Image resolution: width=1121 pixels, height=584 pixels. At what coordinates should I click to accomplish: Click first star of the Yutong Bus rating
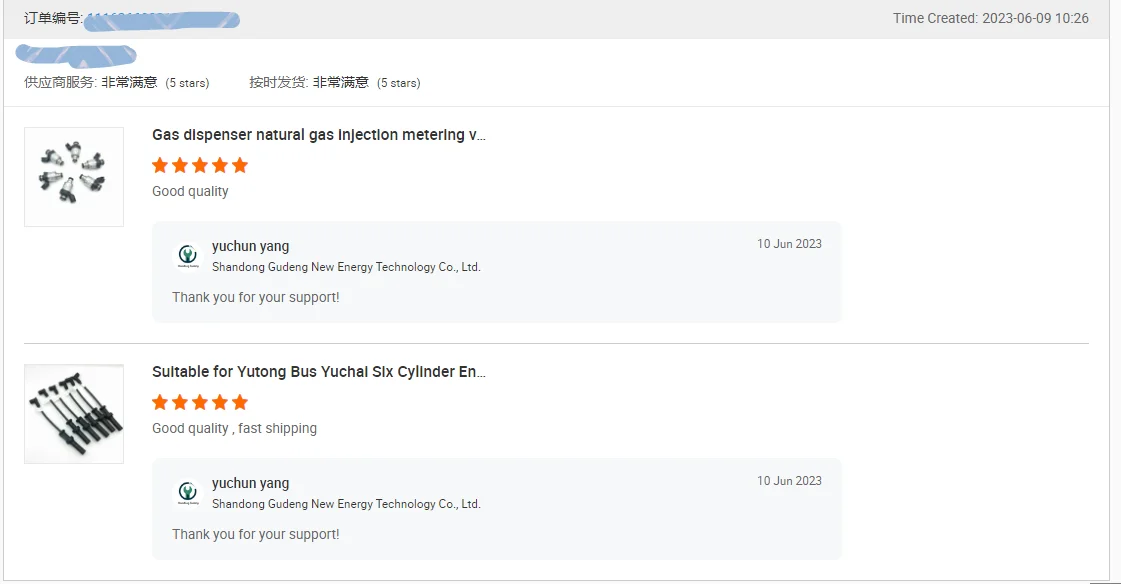[160, 402]
